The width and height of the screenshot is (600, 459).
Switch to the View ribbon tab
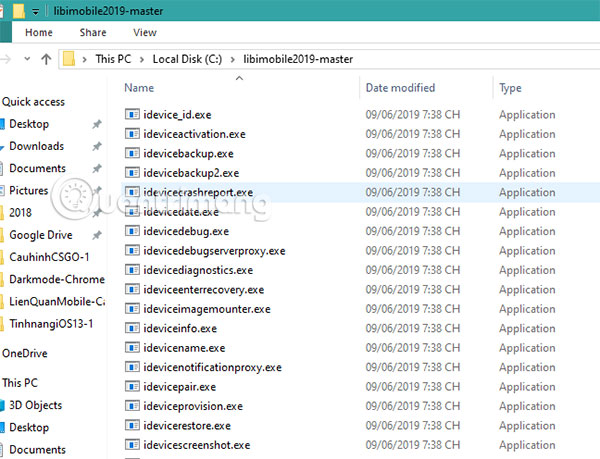click(145, 32)
